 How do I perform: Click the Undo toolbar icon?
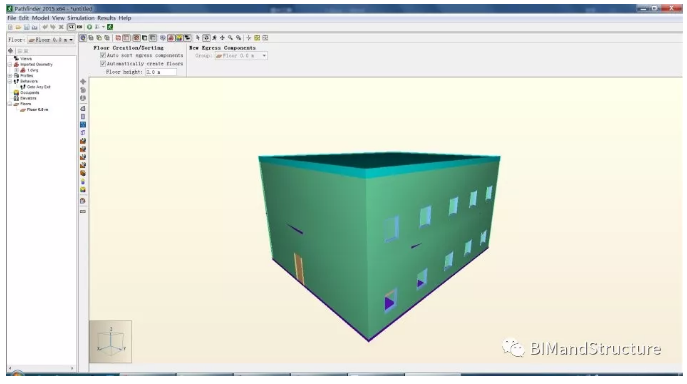pos(45,27)
